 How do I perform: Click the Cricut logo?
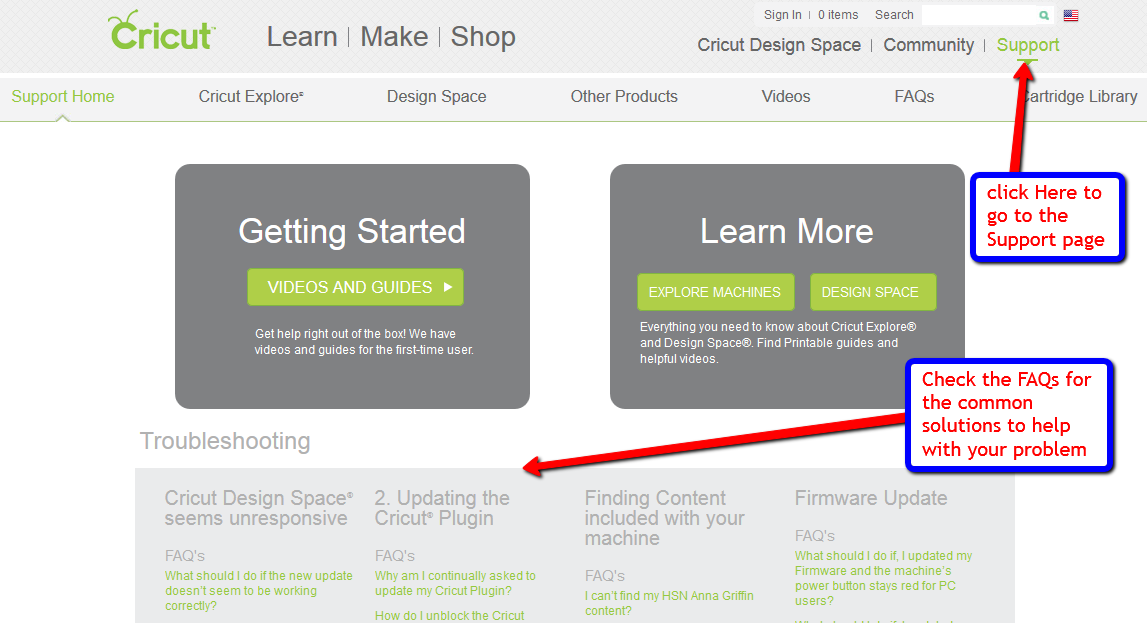click(162, 31)
